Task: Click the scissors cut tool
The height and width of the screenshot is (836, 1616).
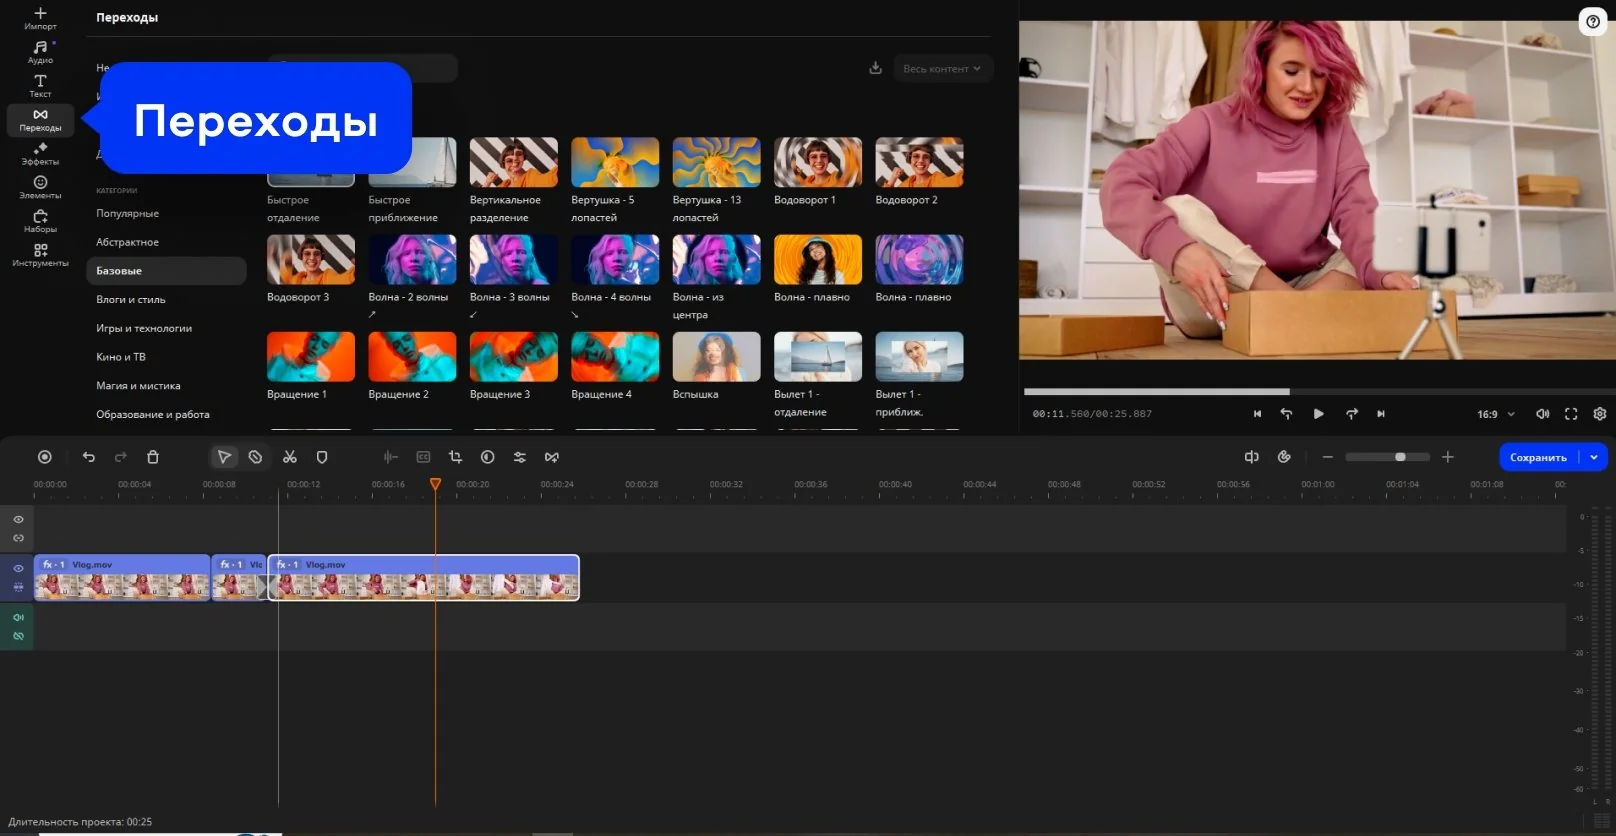Action: [x=290, y=457]
